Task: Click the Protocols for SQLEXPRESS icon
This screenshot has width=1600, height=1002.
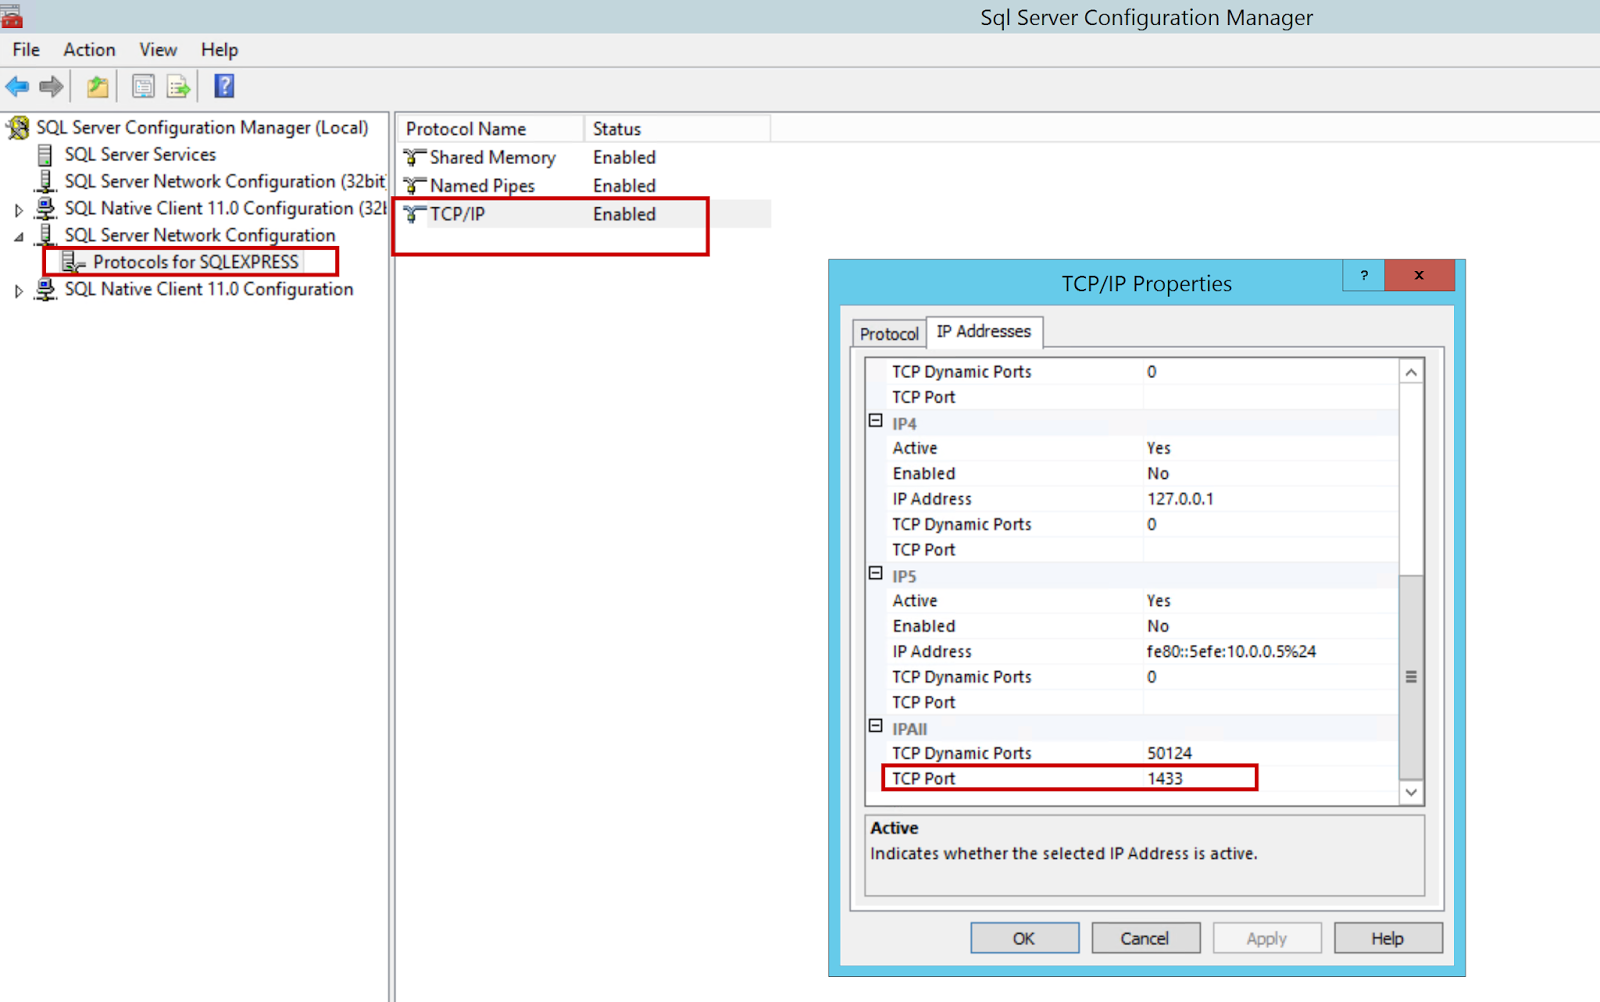Action: (73, 262)
